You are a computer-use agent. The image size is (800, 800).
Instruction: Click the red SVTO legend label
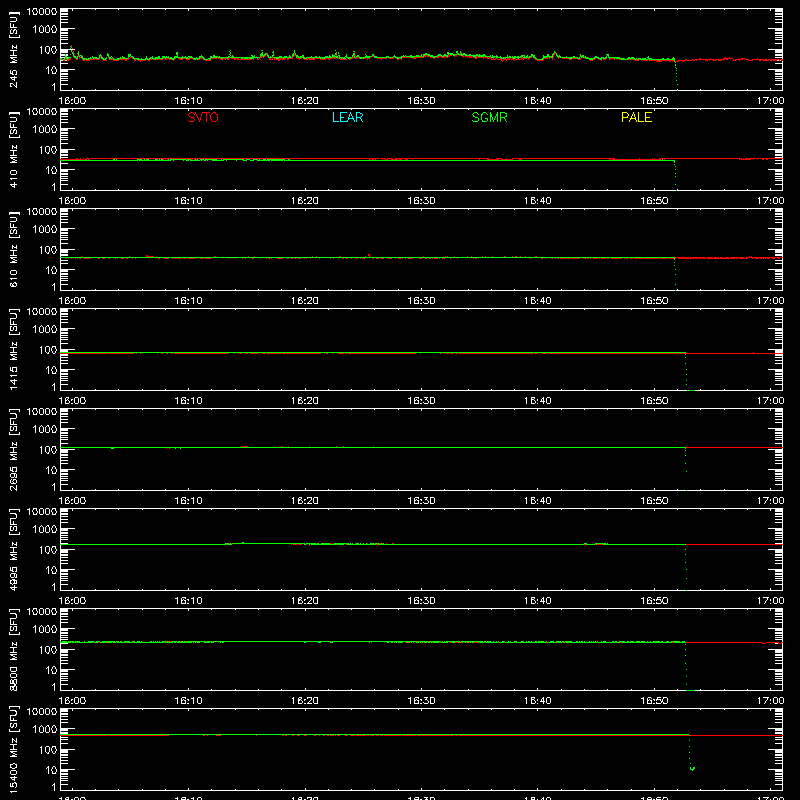click(x=203, y=117)
